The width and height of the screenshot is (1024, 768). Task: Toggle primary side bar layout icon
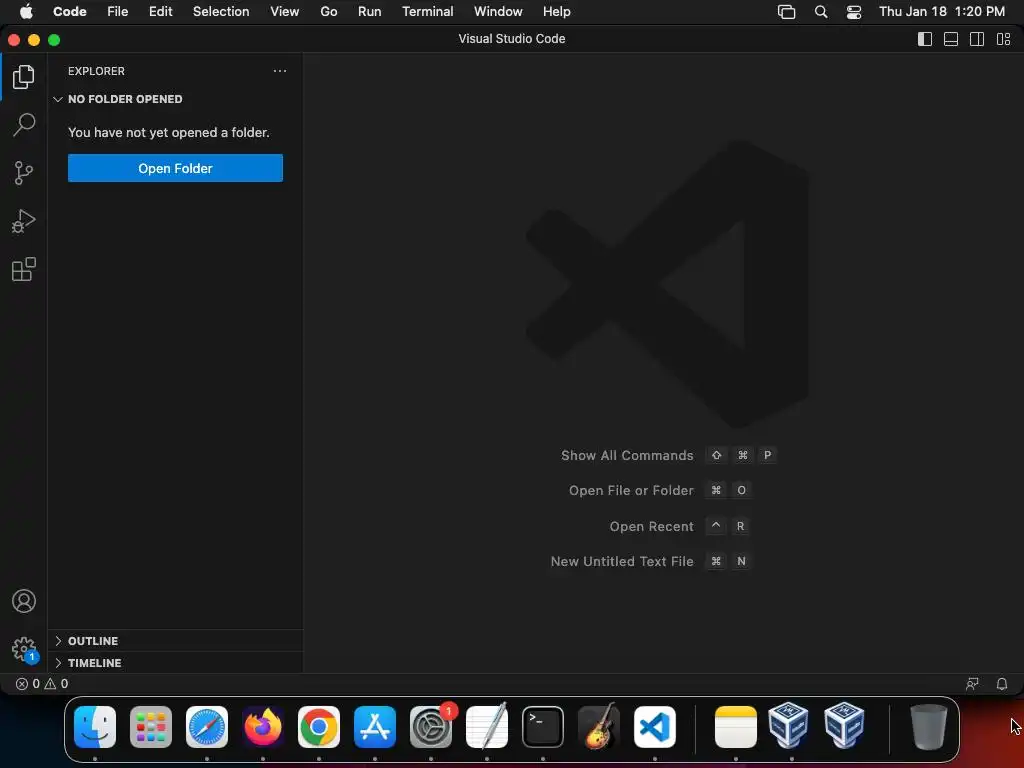click(x=925, y=39)
